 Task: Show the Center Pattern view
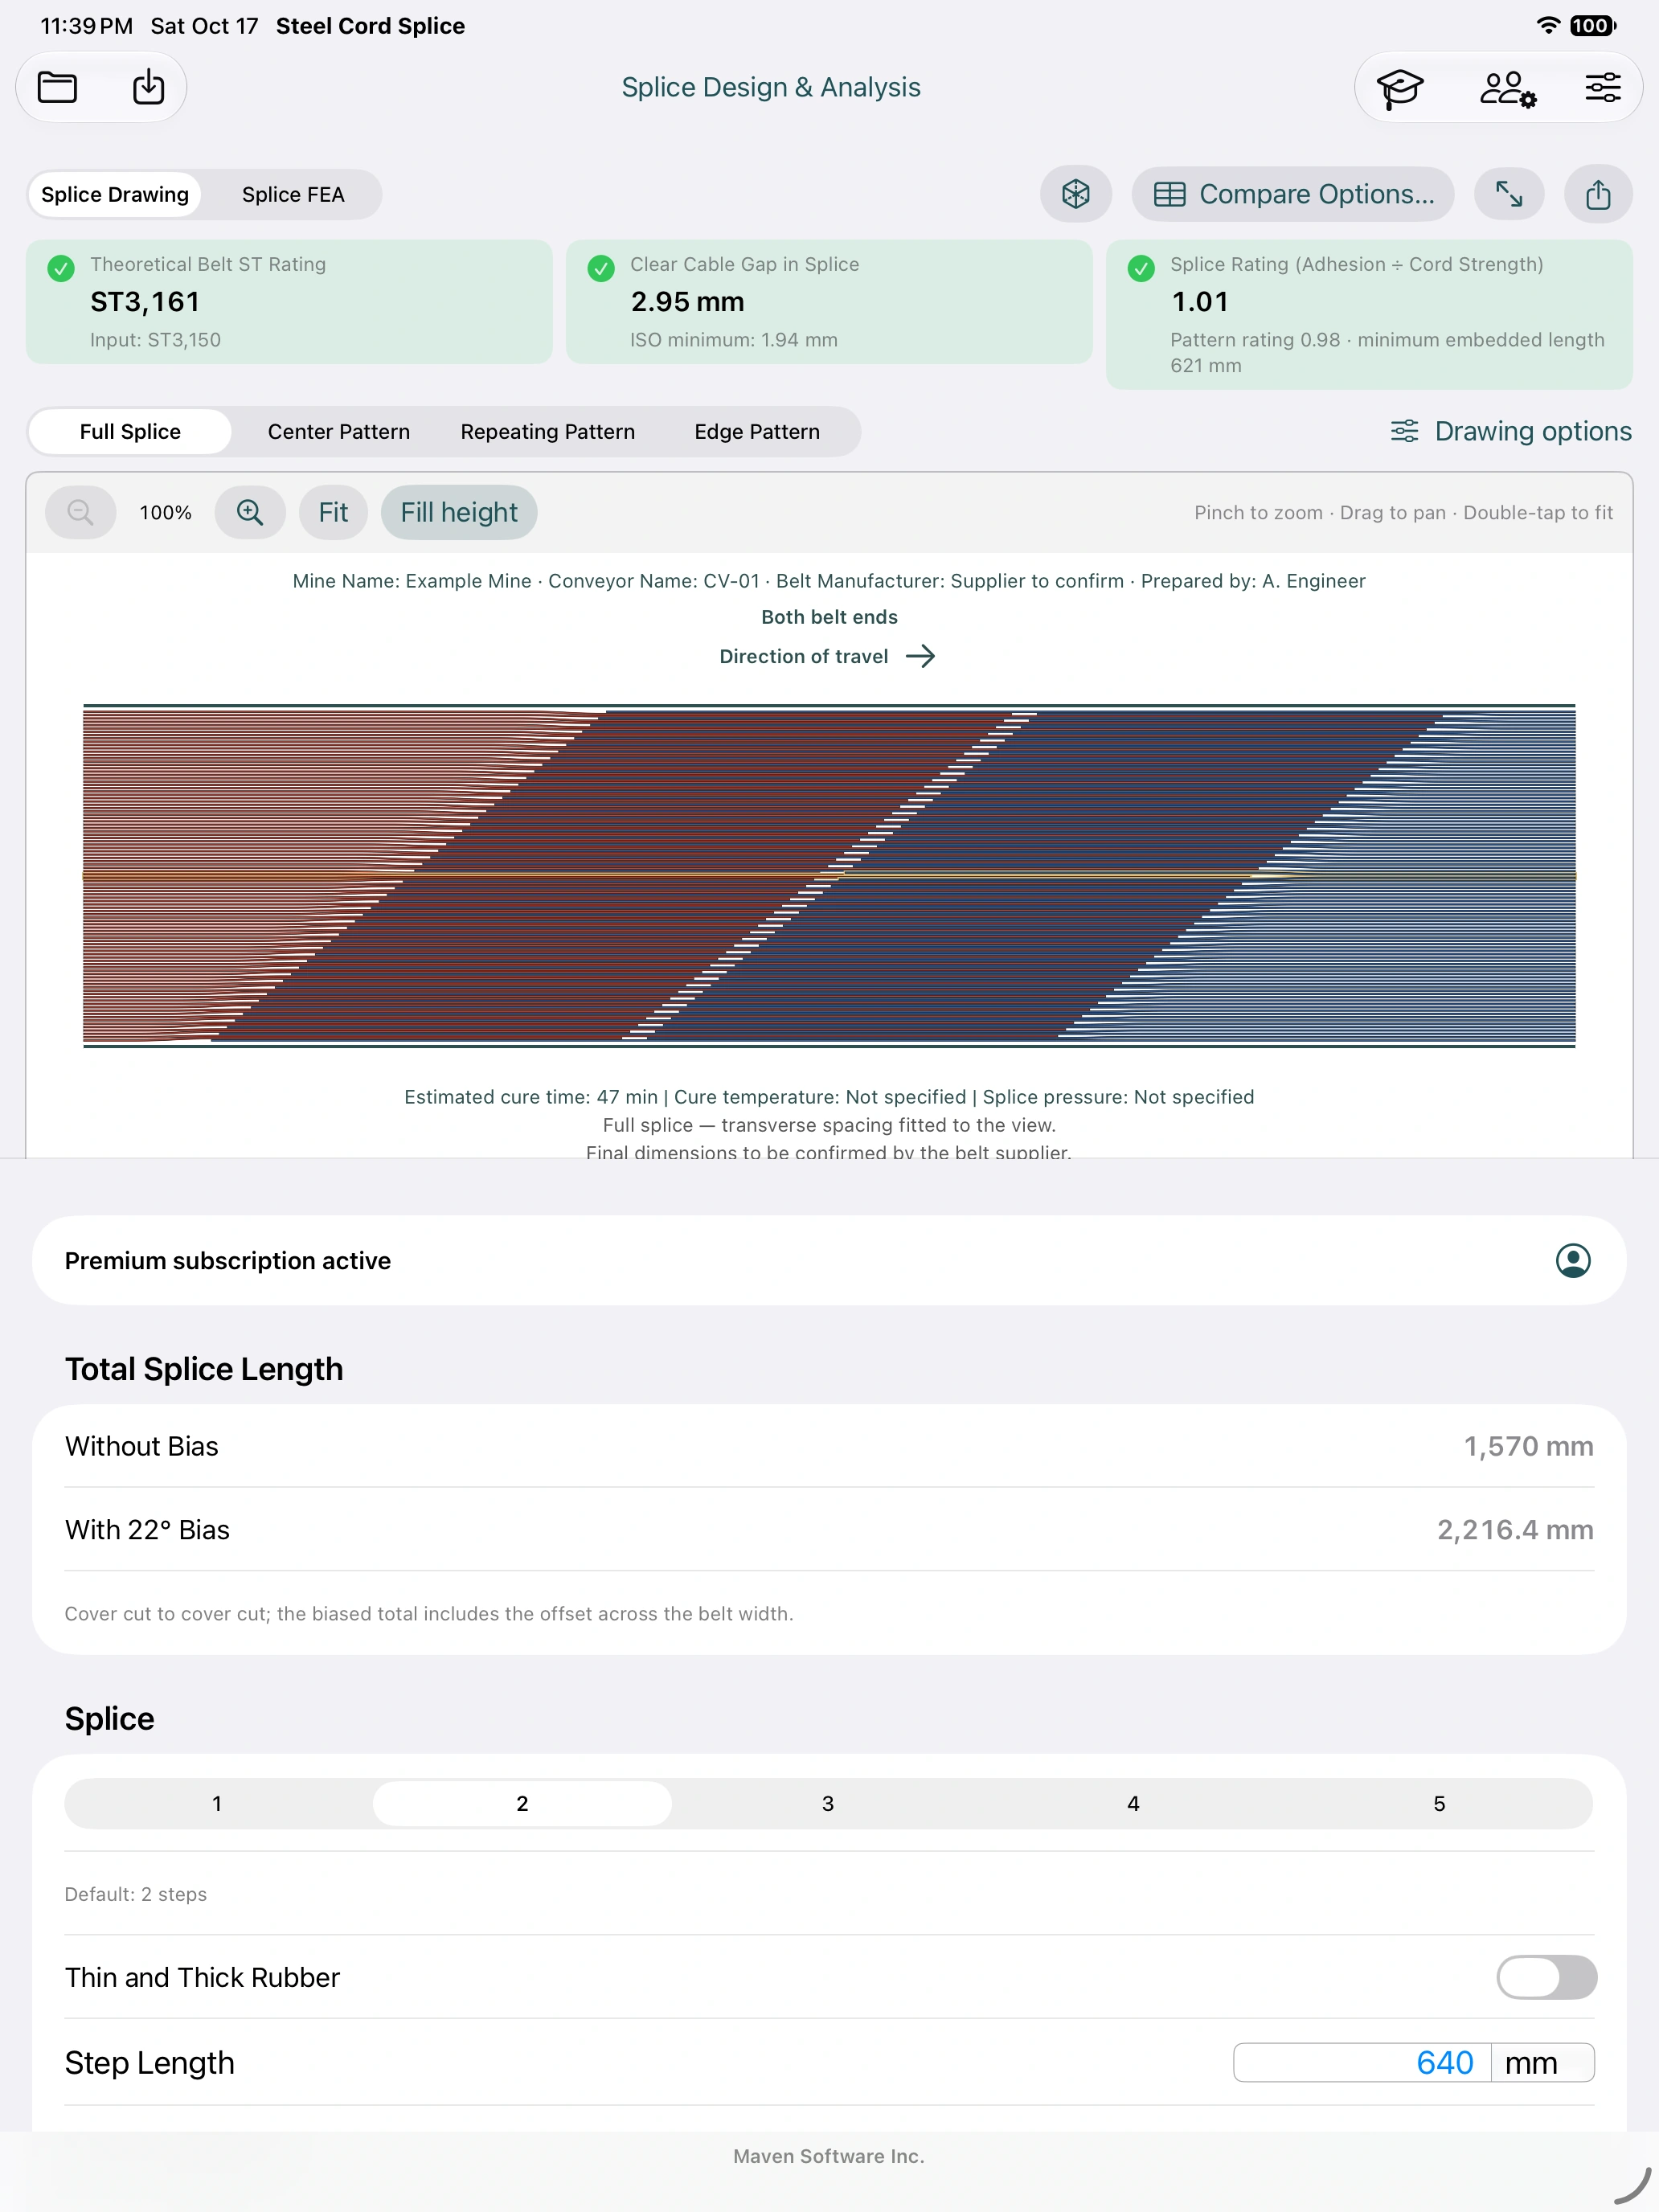point(339,431)
